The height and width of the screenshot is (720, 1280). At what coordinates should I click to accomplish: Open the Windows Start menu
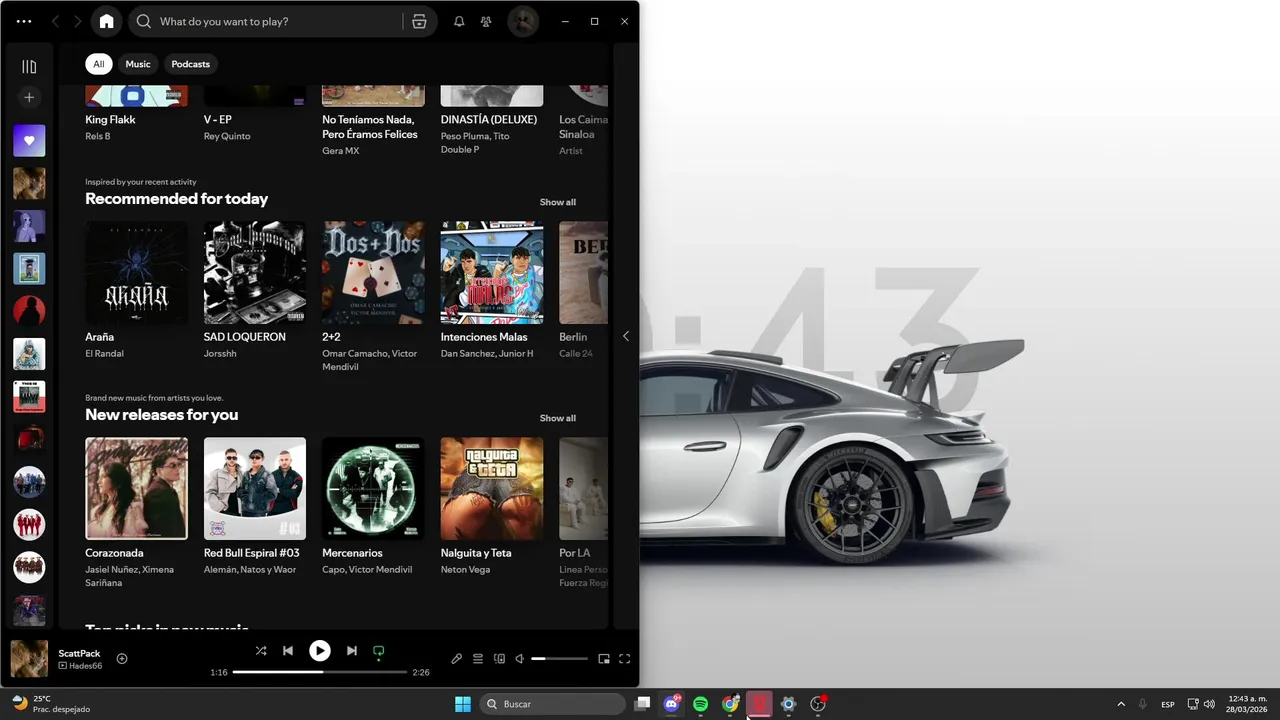pyautogui.click(x=463, y=704)
